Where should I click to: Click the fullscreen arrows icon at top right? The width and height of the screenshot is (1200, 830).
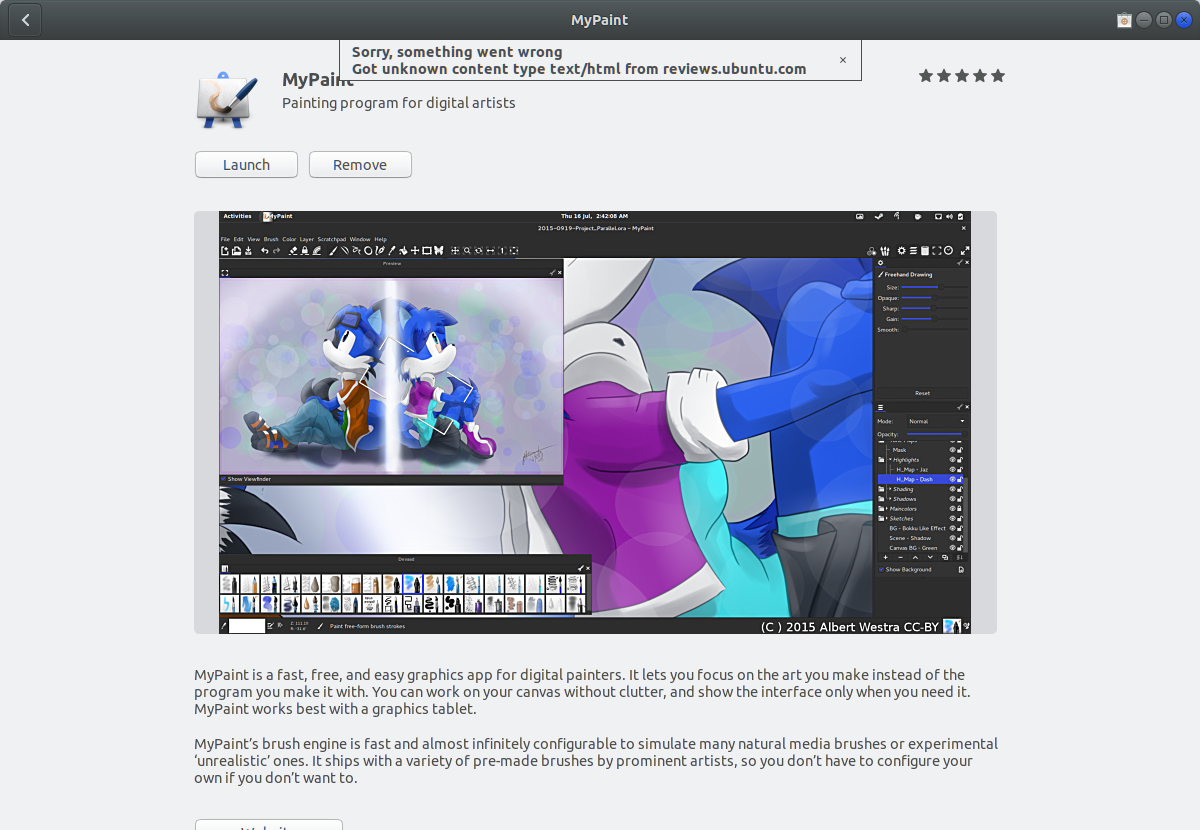point(964,251)
